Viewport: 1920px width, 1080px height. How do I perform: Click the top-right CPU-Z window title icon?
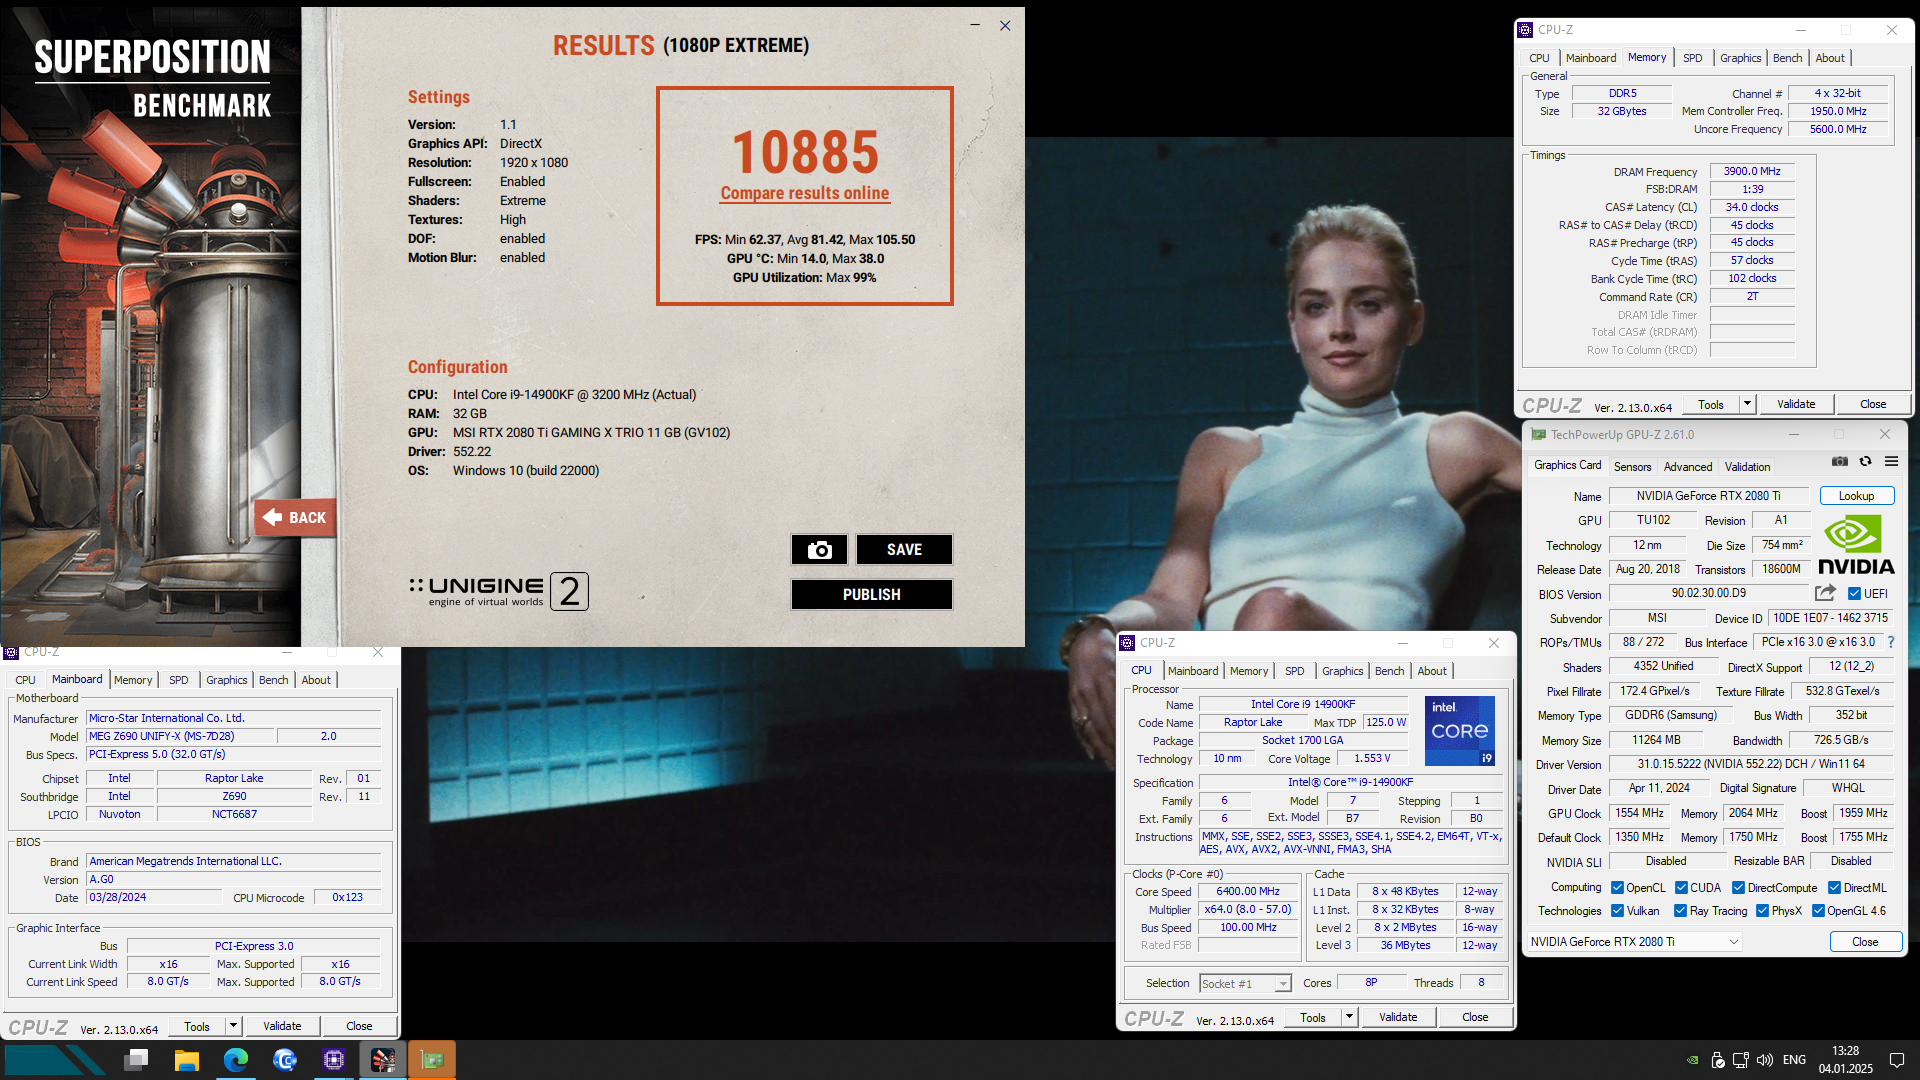tap(1525, 30)
